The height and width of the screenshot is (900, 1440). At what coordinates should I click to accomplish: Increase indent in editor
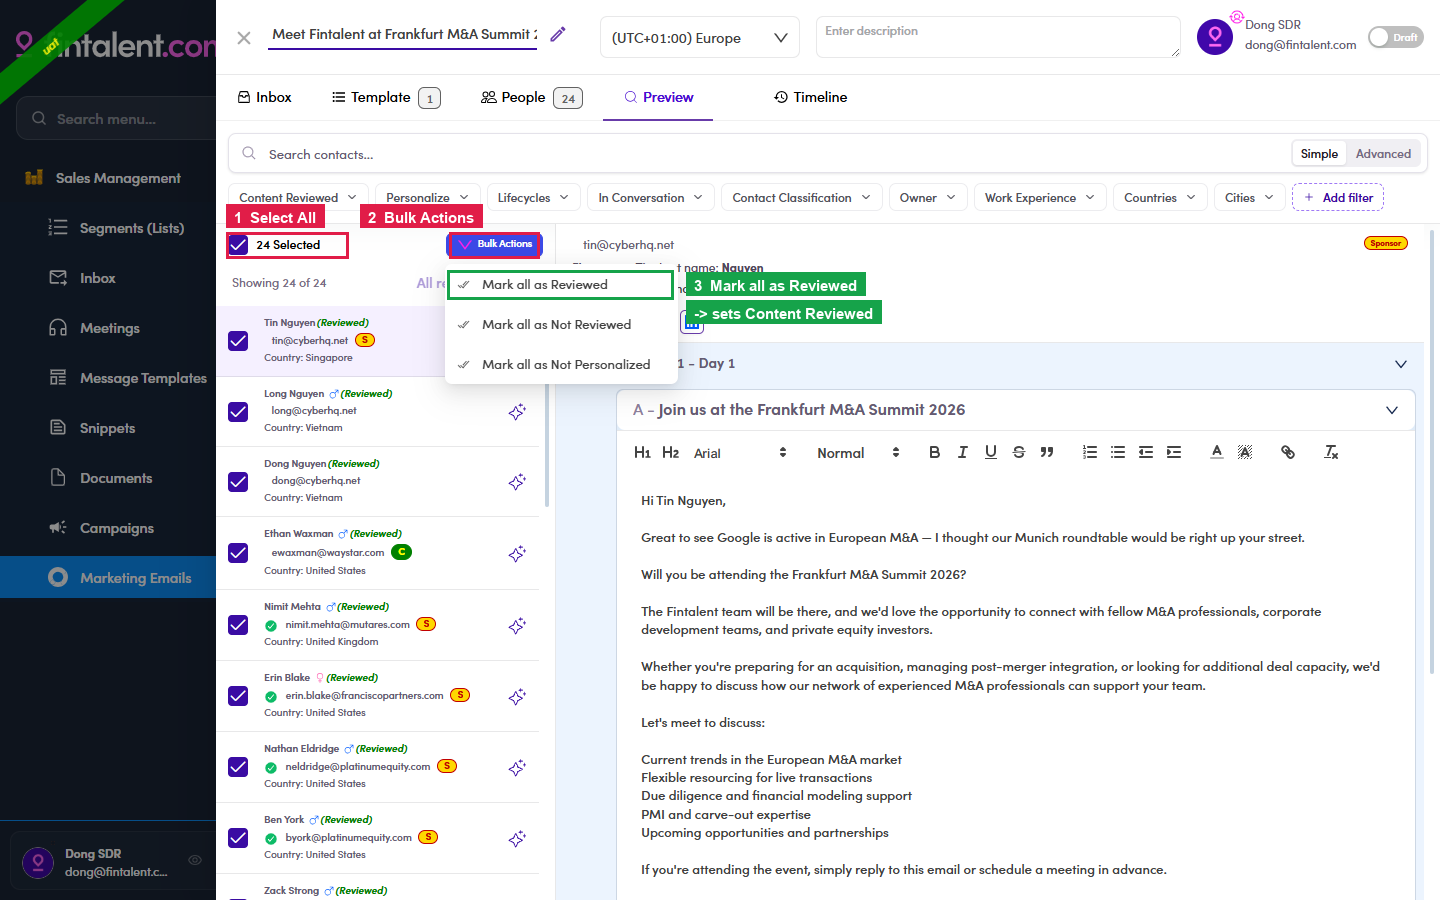pyautogui.click(x=1174, y=452)
